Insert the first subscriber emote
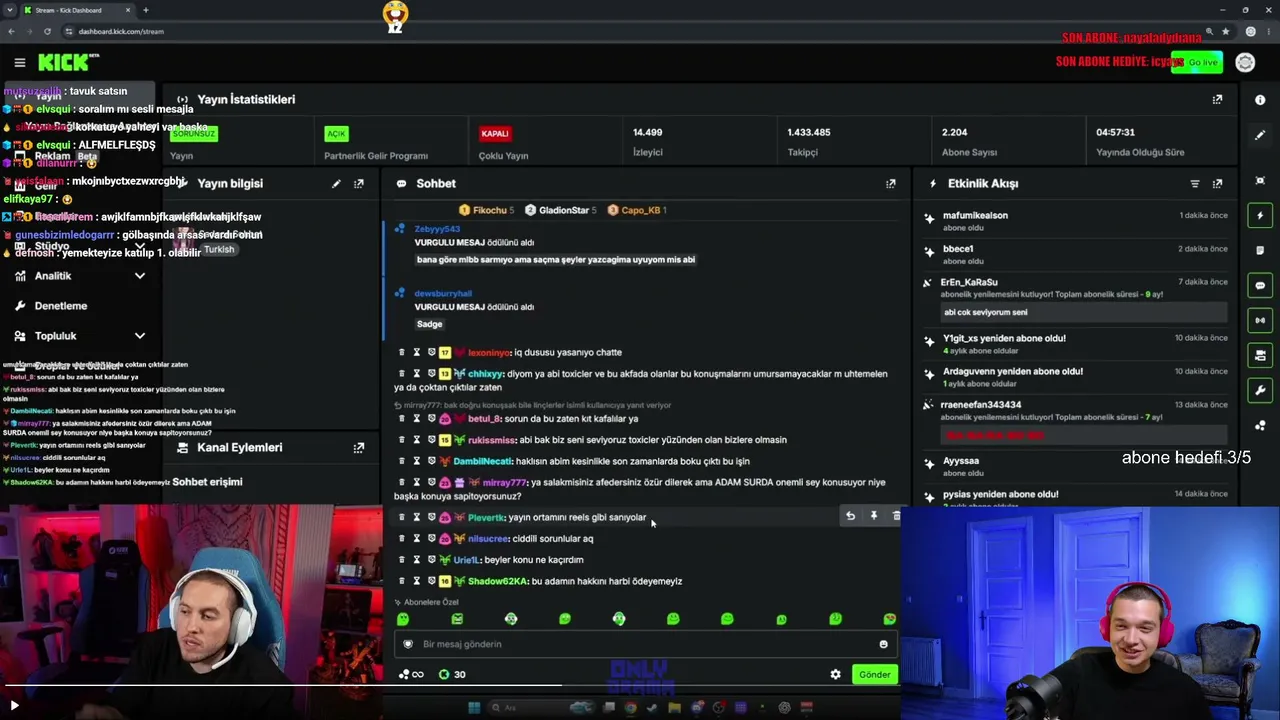This screenshot has width=1280, height=720. click(403, 620)
